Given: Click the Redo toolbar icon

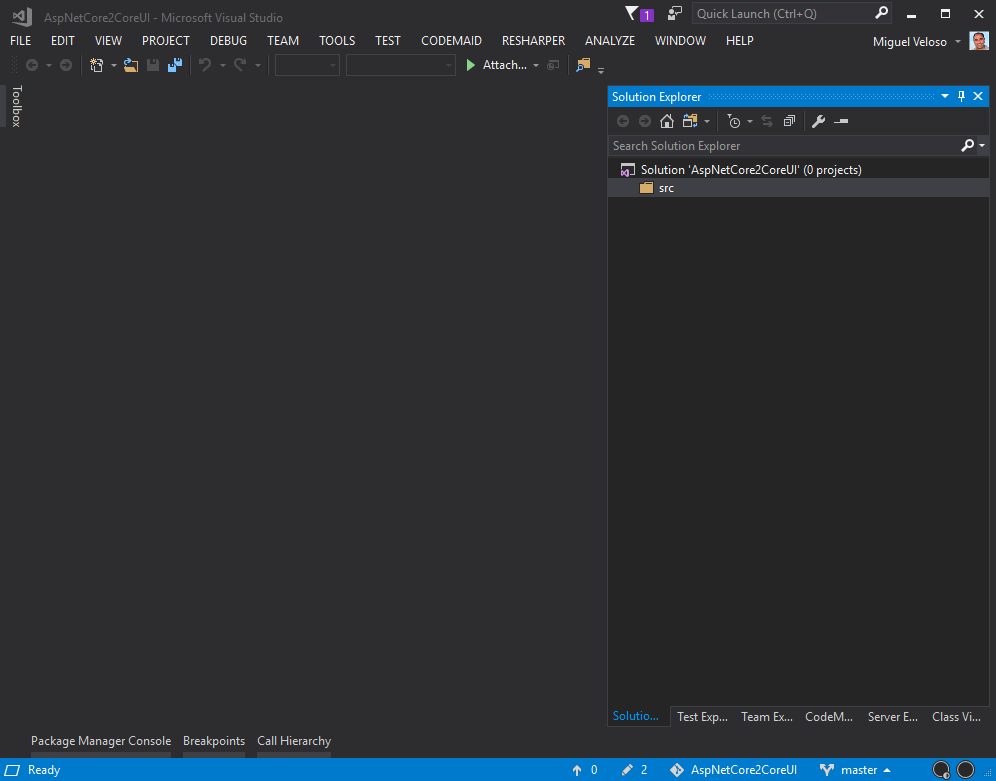Looking at the screenshot, I should click(240, 65).
